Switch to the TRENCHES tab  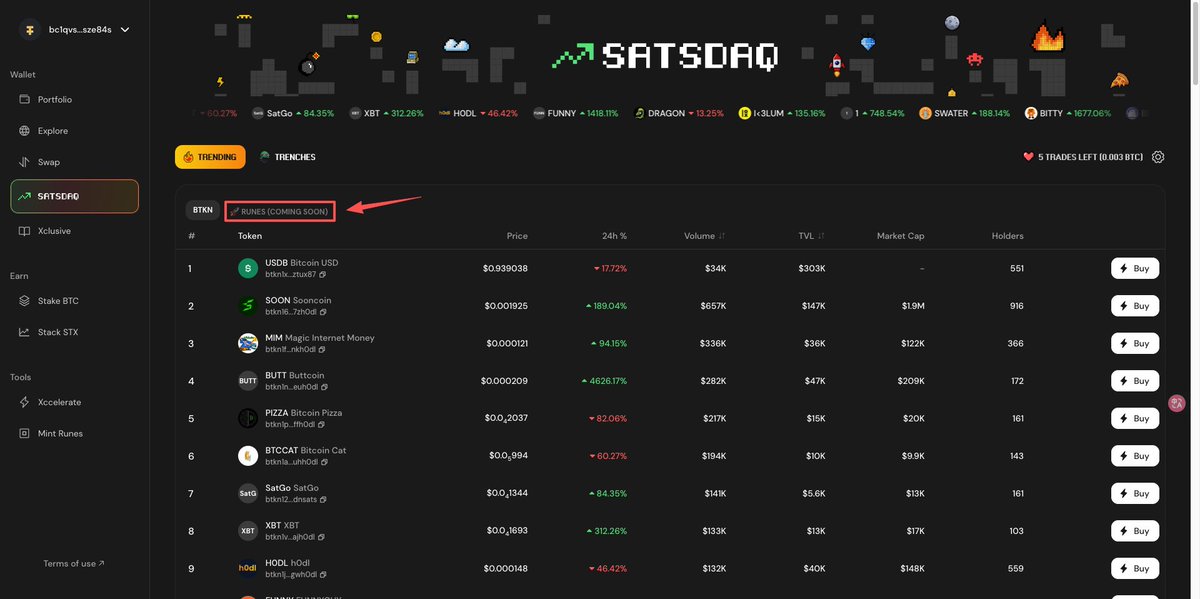coord(288,157)
